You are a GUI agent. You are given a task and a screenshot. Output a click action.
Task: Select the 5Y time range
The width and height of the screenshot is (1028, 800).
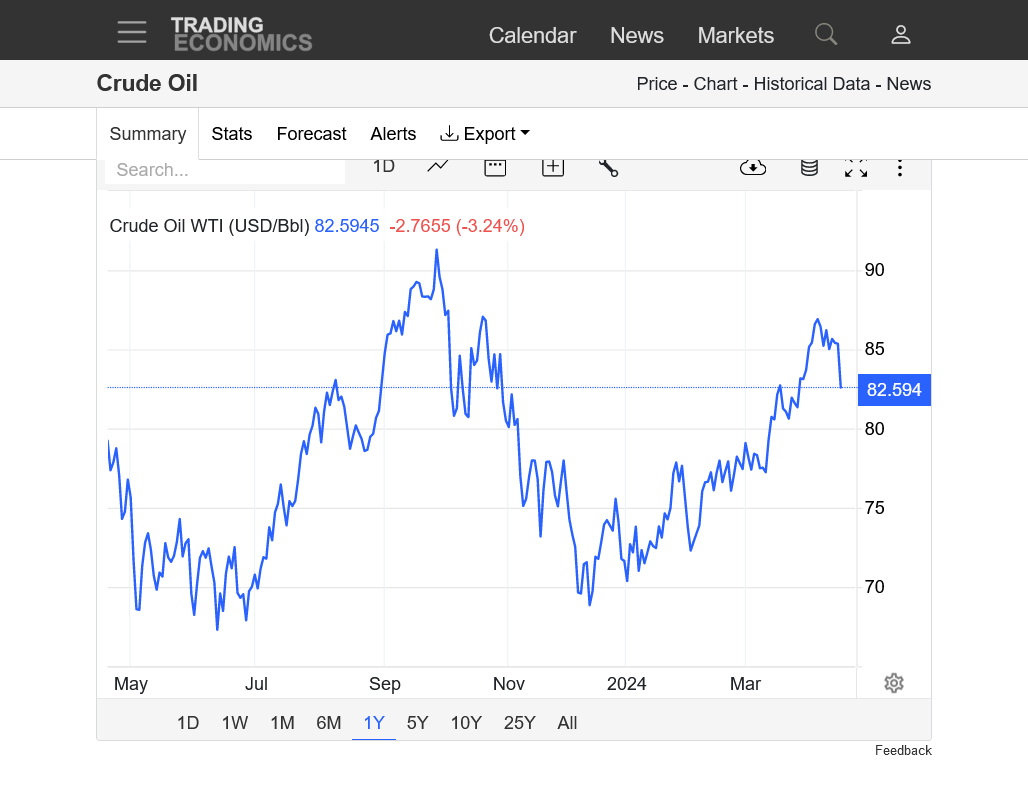pyautogui.click(x=418, y=723)
